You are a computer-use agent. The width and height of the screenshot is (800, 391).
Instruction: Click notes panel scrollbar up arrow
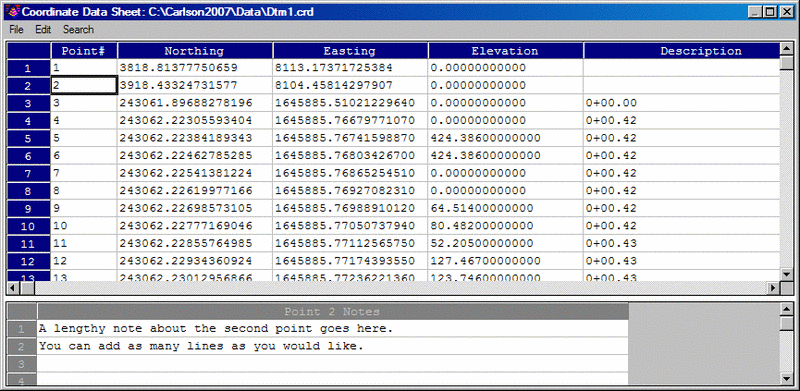(x=787, y=309)
